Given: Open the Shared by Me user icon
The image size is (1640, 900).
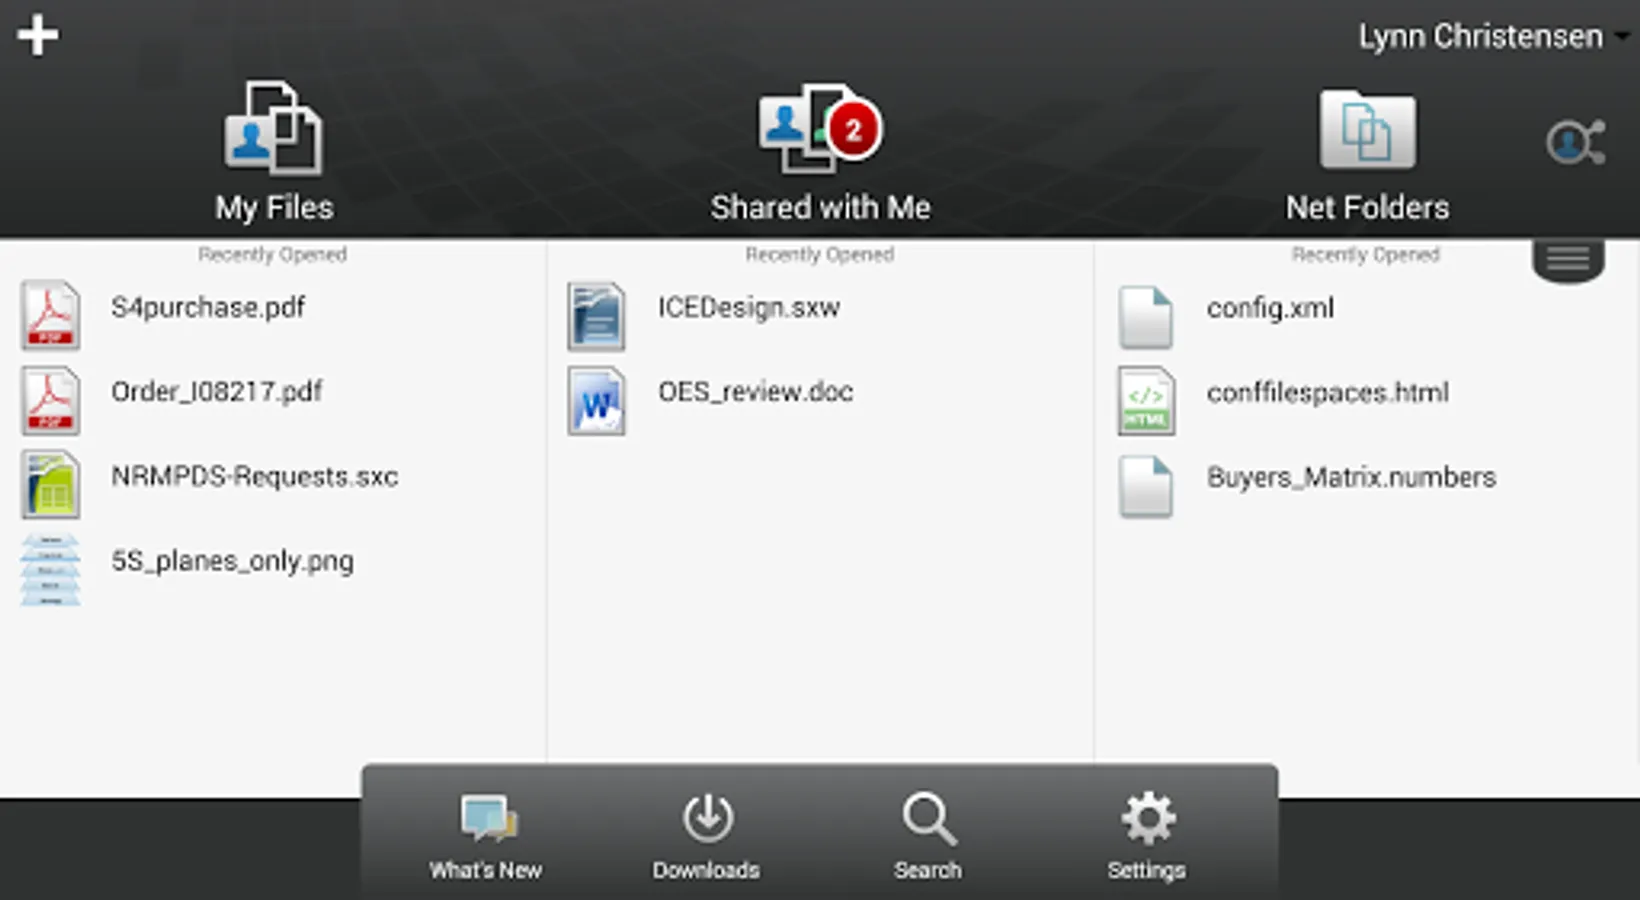Looking at the screenshot, I should point(1576,142).
